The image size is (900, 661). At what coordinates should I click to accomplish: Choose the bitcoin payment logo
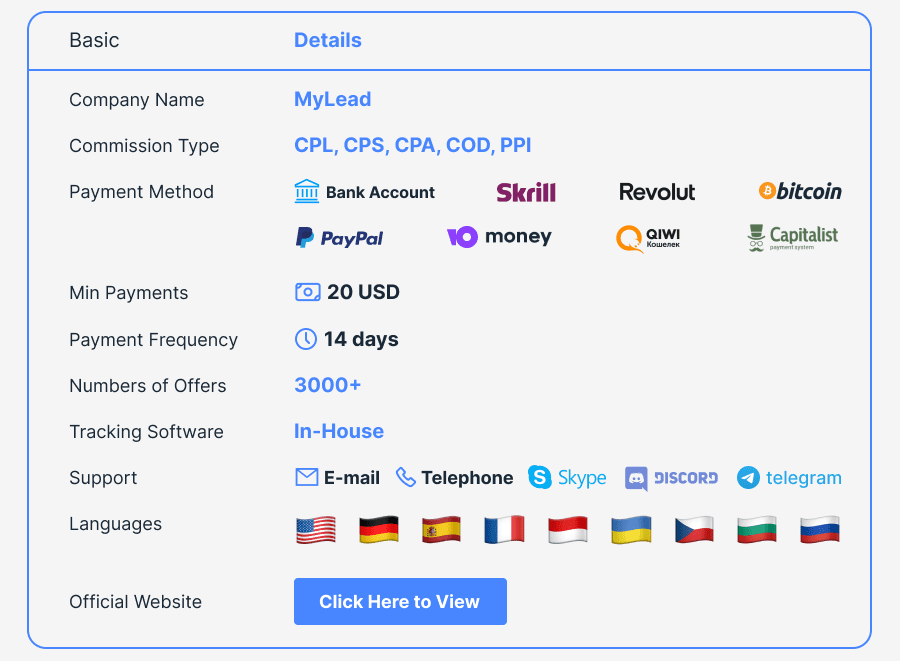point(800,191)
